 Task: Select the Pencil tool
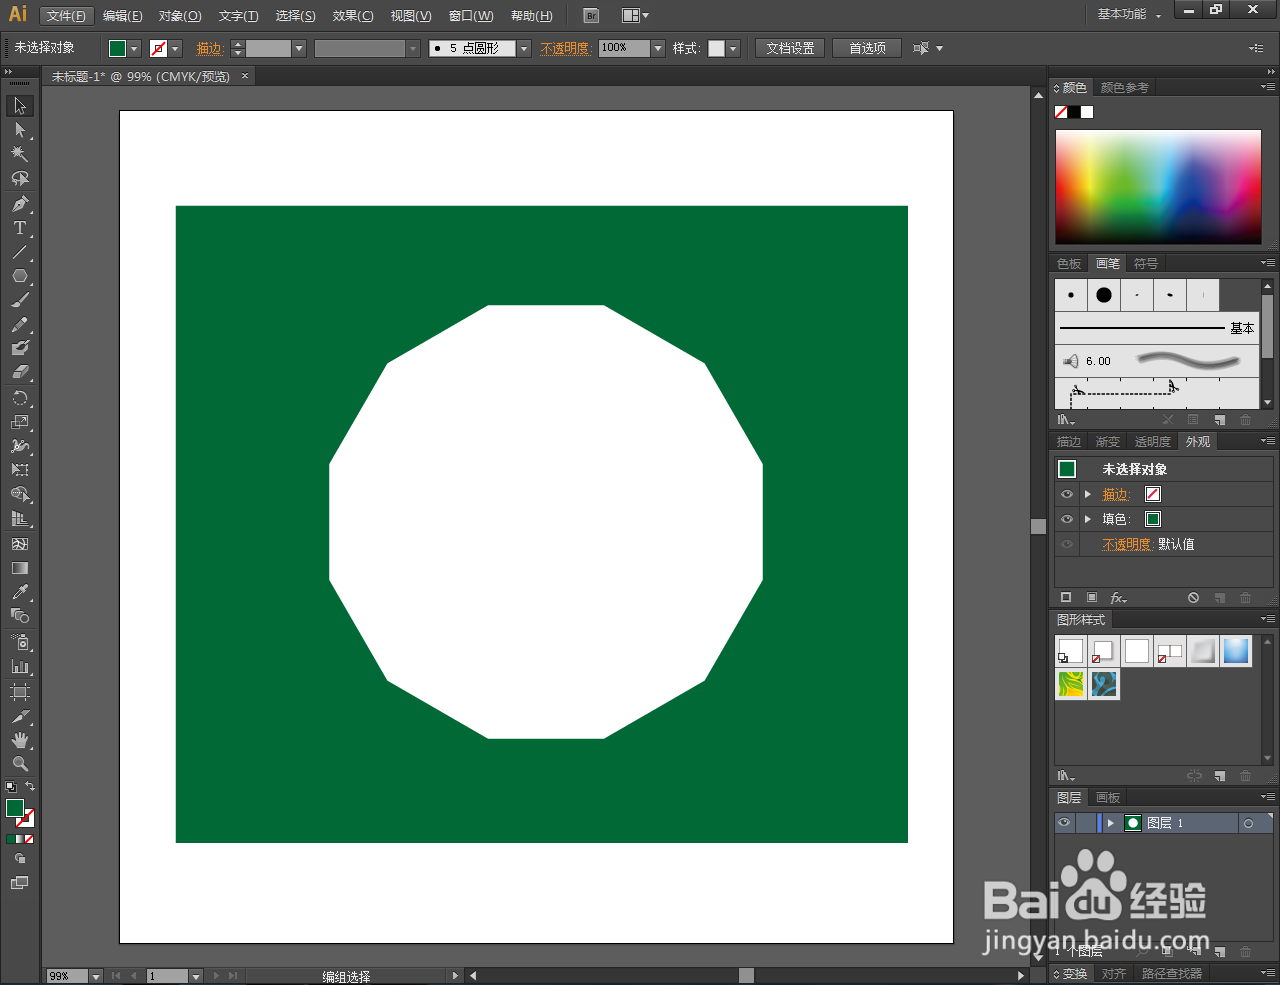point(20,325)
